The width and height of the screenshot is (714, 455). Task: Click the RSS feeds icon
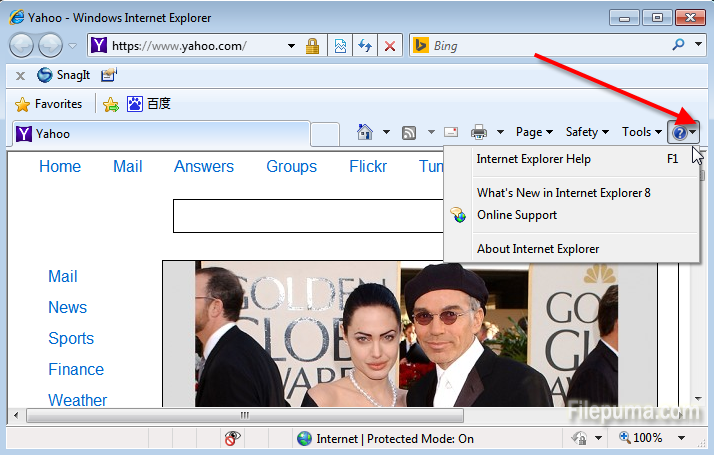coord(409,132)
